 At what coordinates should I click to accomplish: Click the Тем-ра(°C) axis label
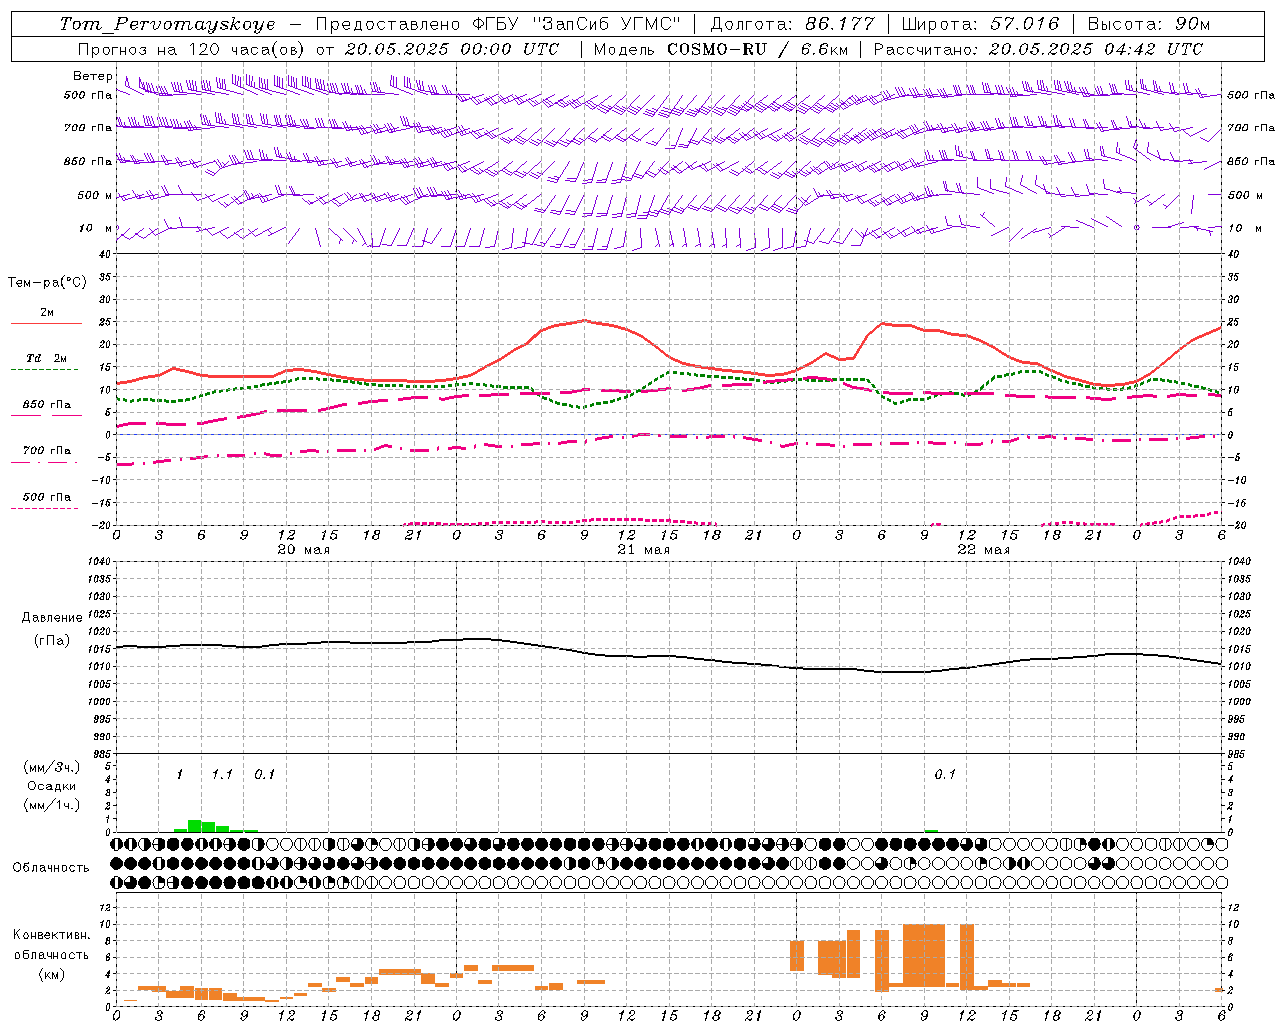[x=47, y=283]
